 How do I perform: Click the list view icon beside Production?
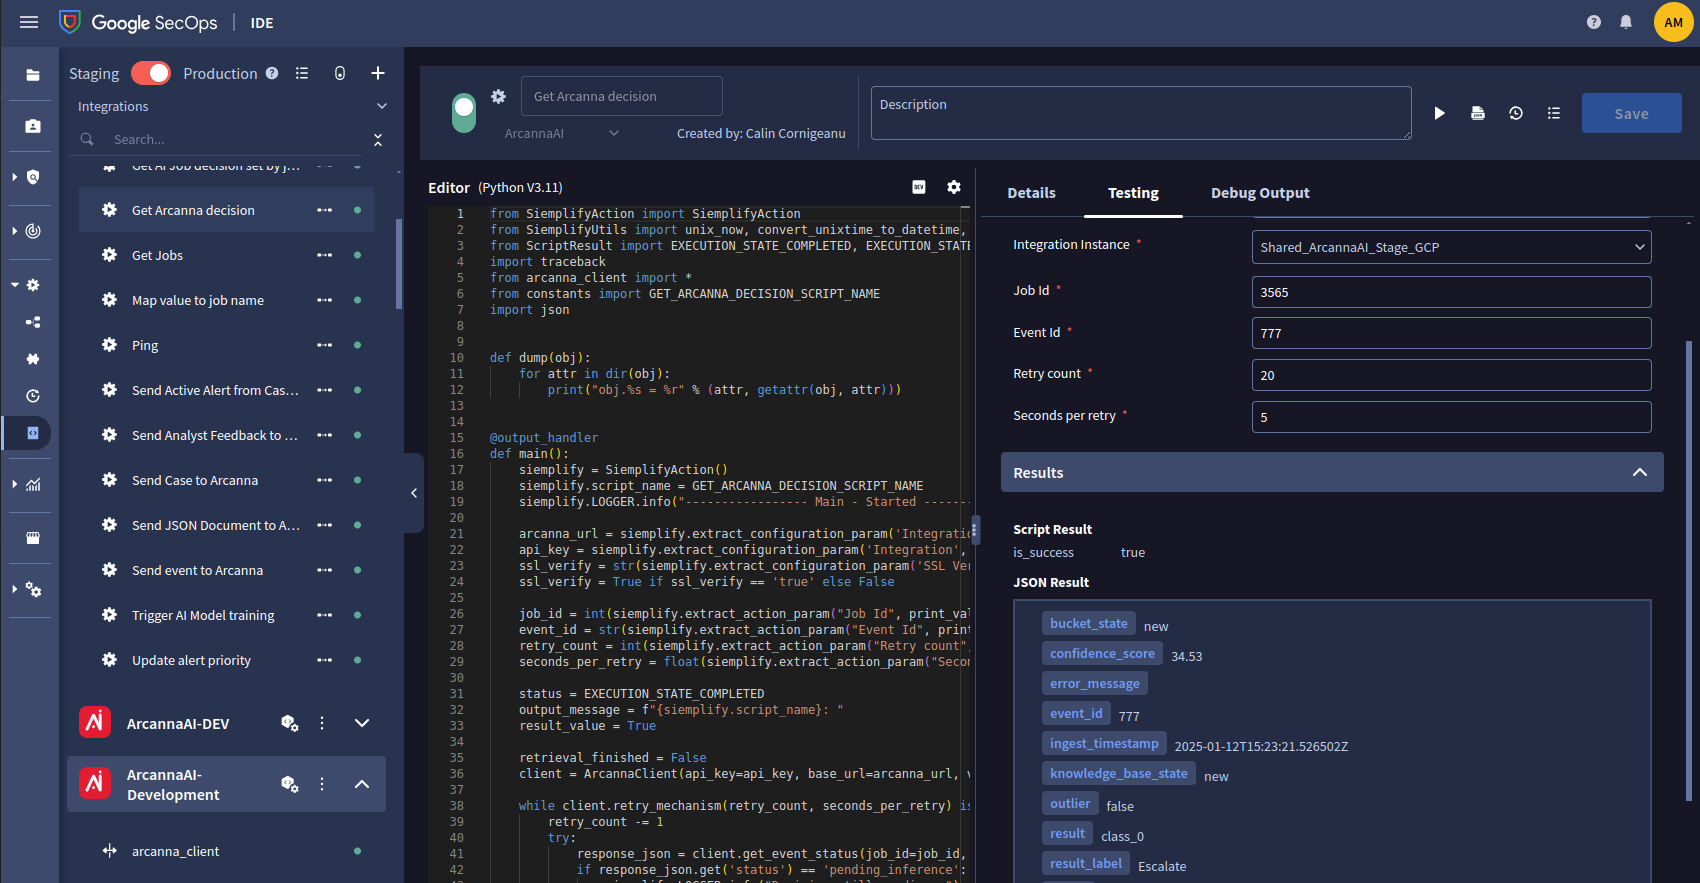302,73
